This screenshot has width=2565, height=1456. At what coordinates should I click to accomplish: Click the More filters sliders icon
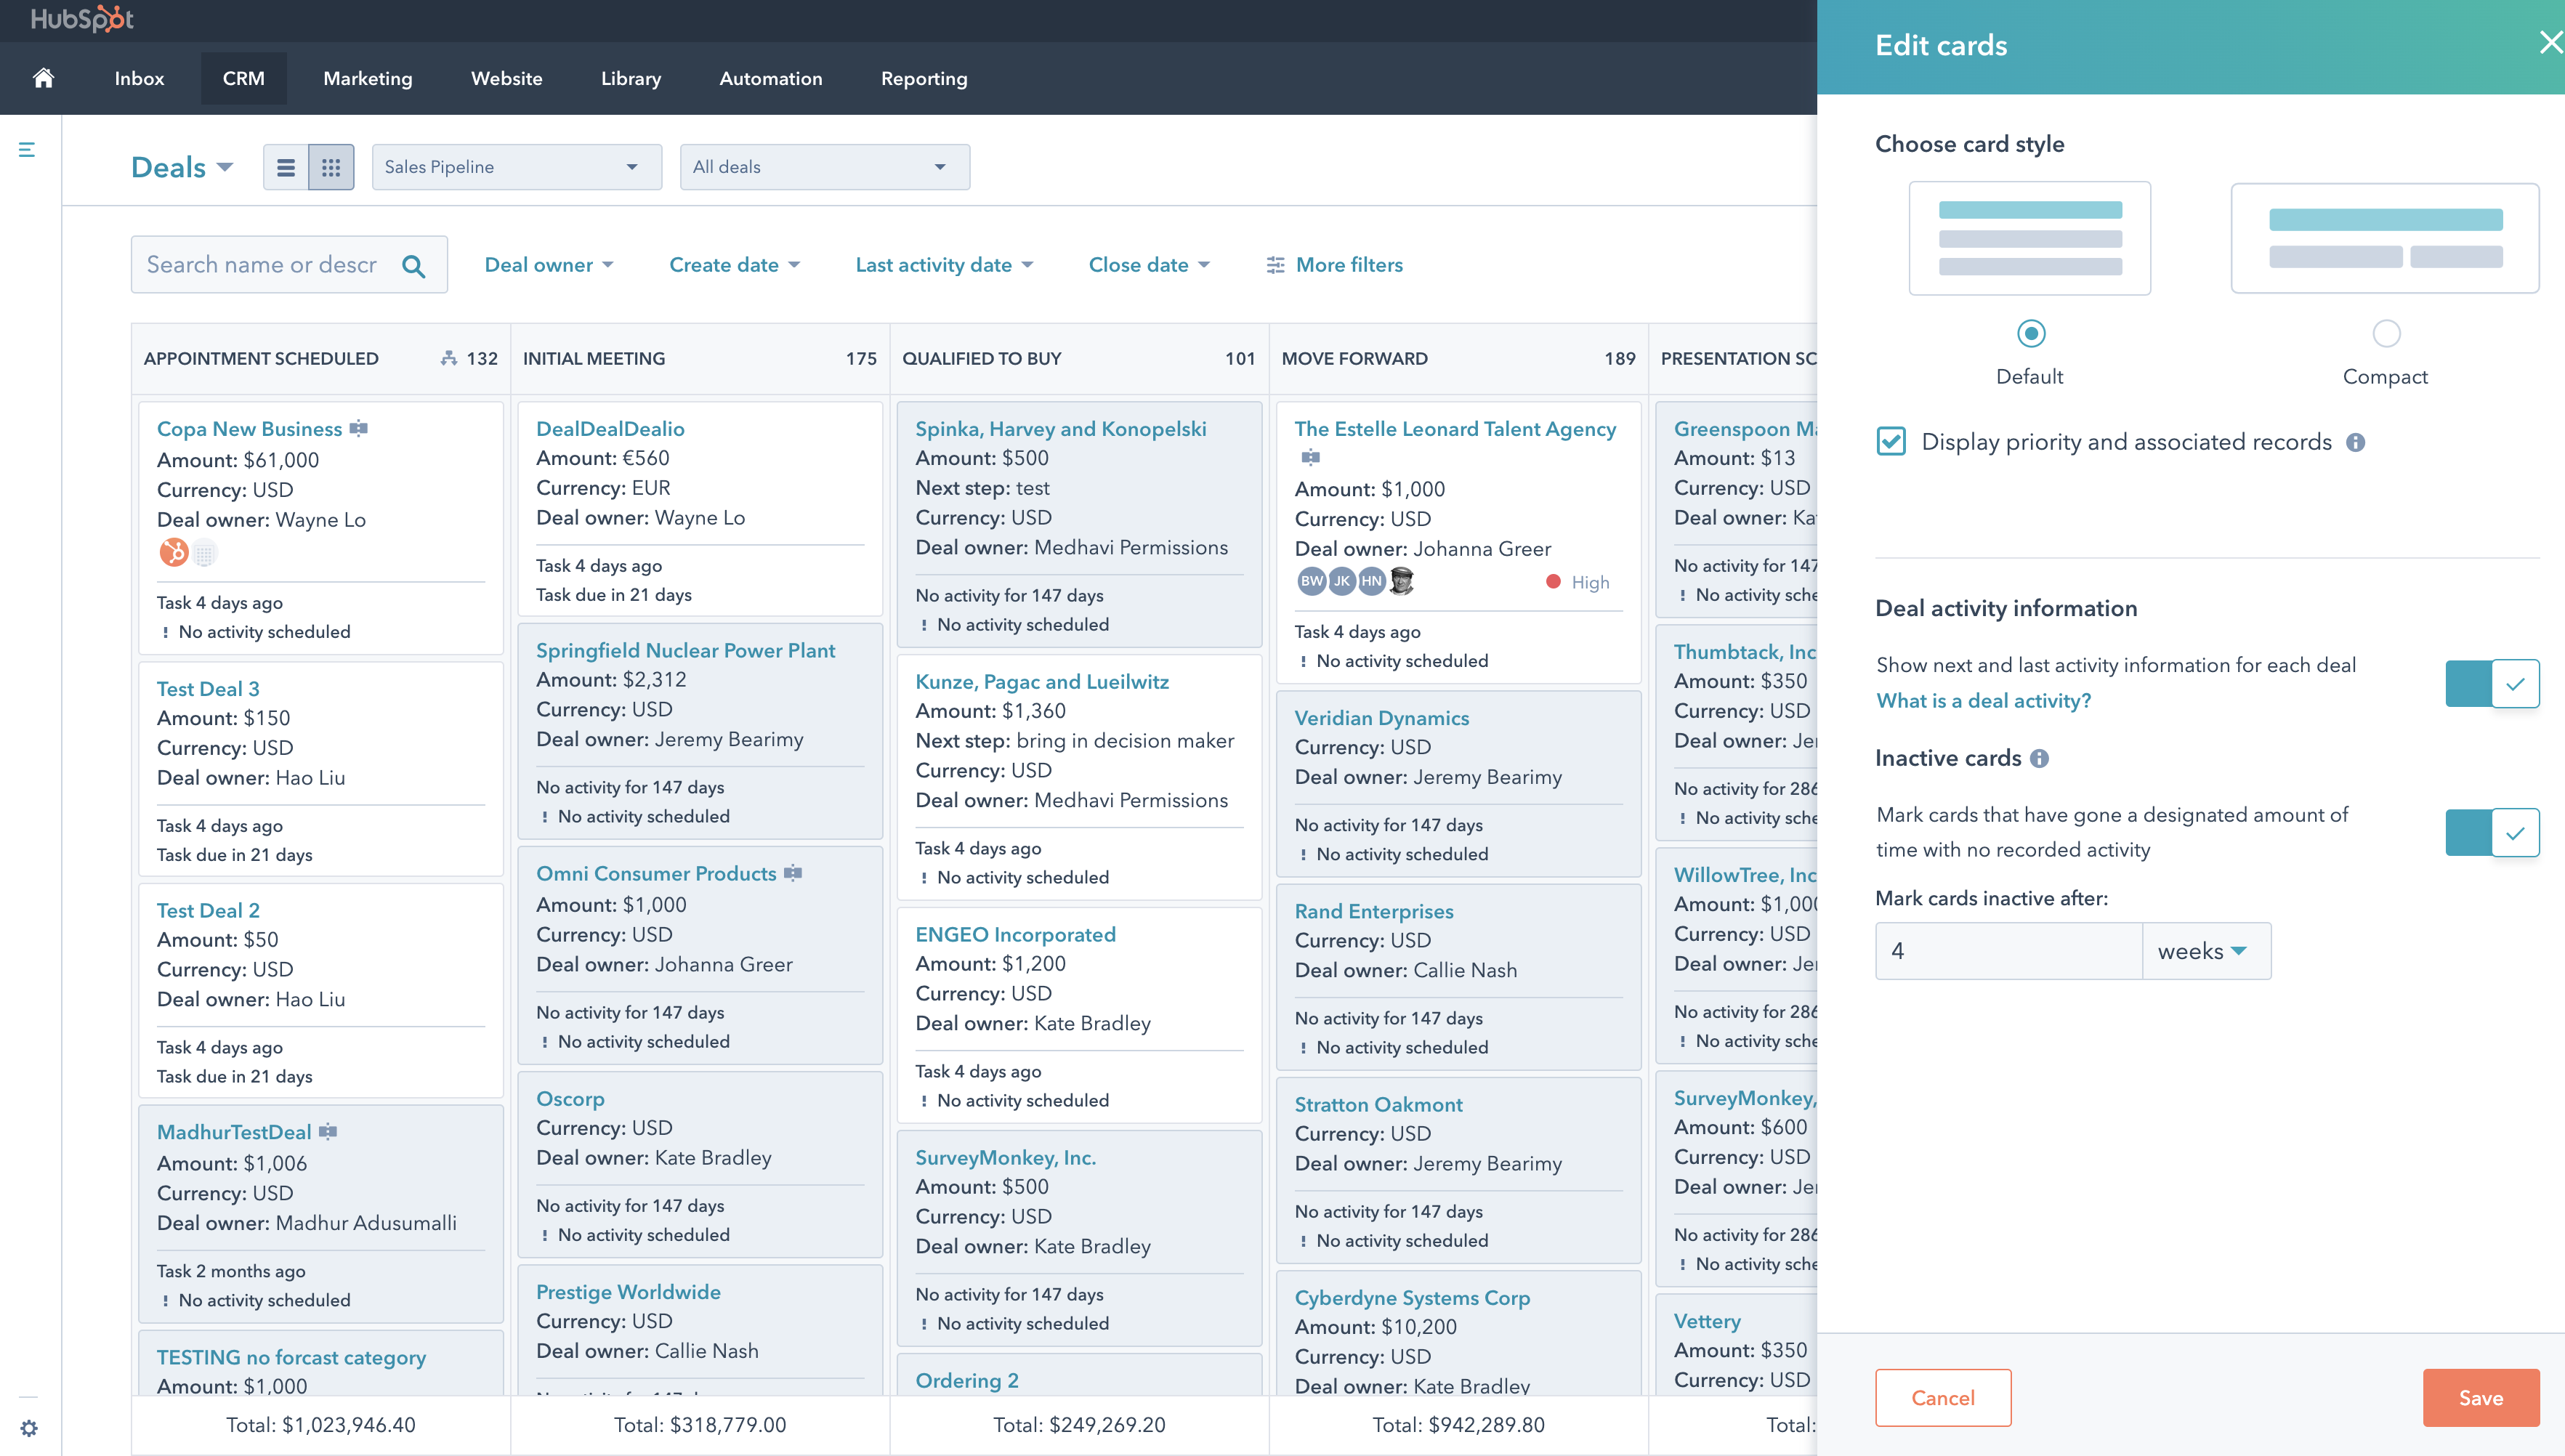pyautogui.click(x=1275, y=265)
